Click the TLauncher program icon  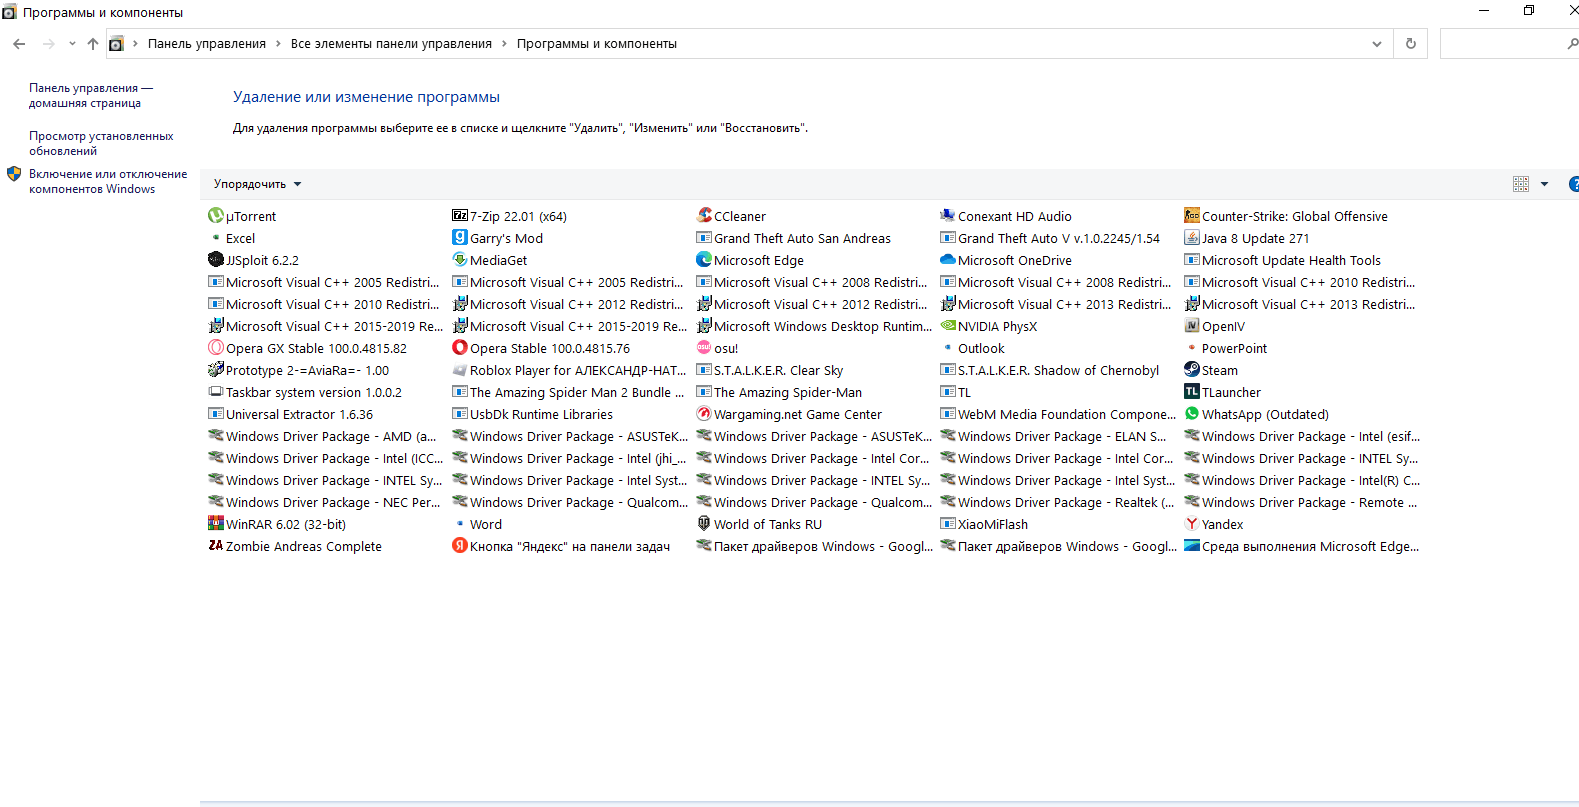click(x=1191, y=391)
